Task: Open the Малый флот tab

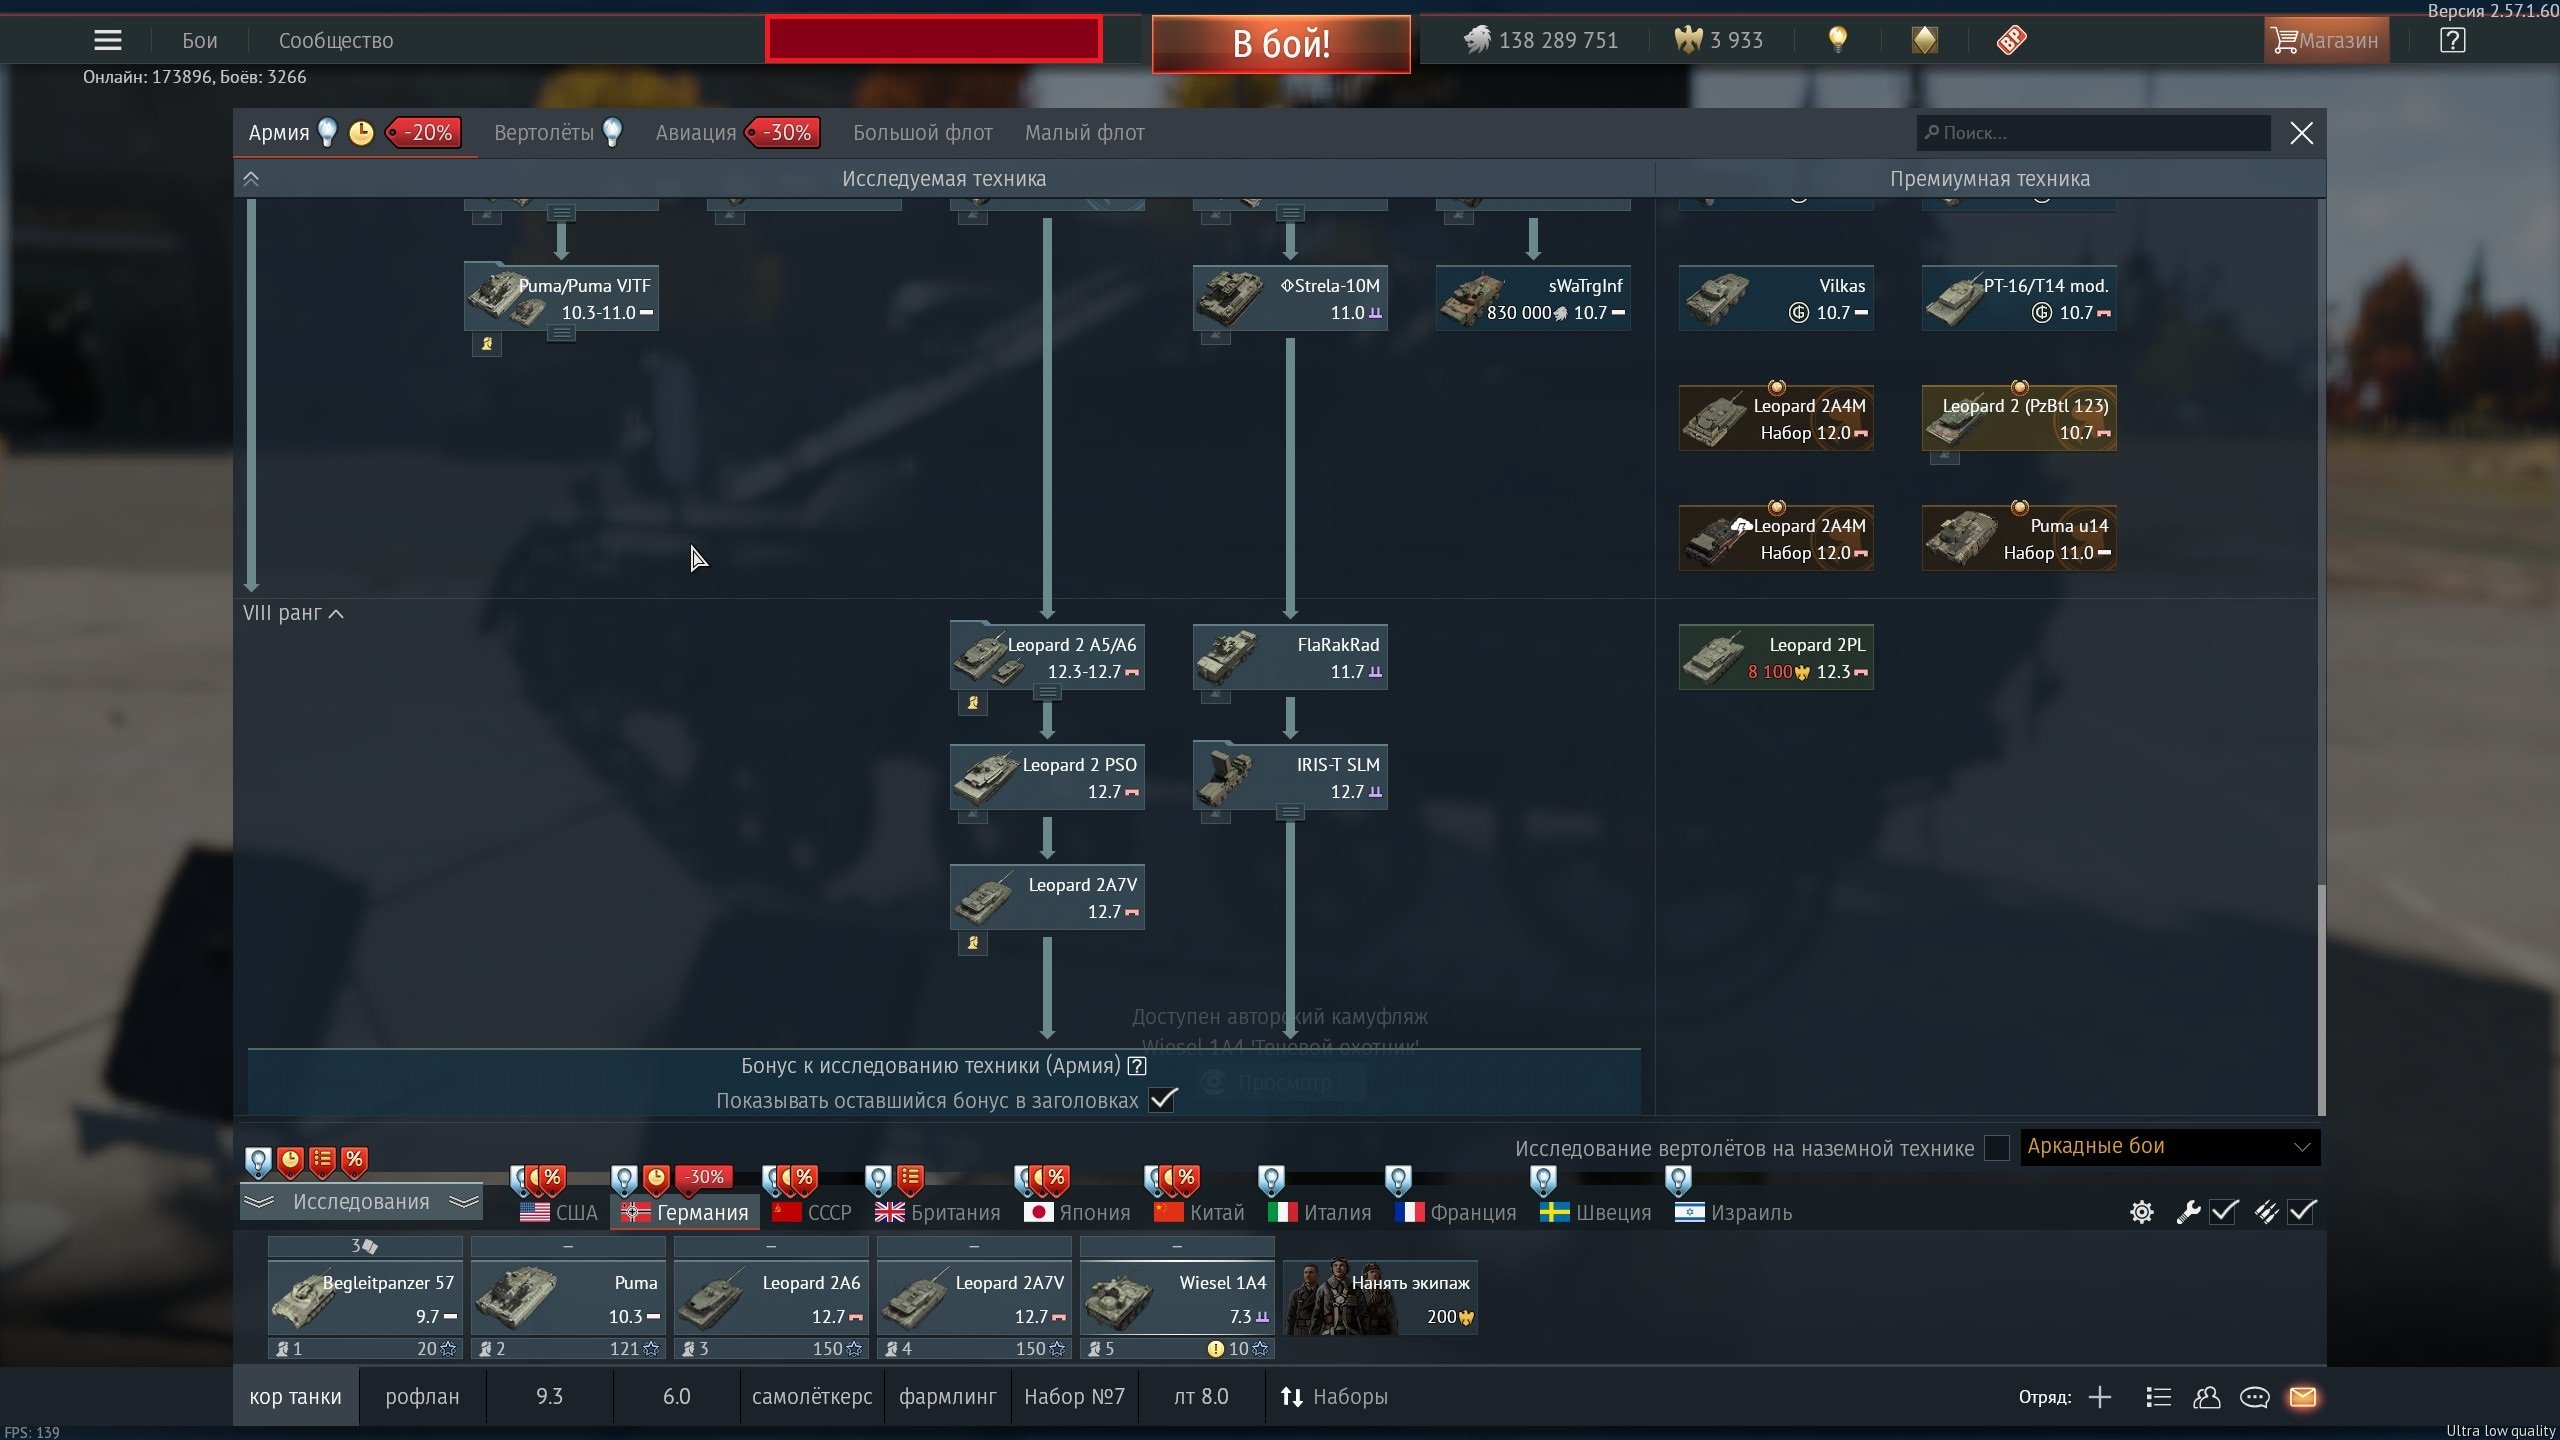Action: 1084,133
